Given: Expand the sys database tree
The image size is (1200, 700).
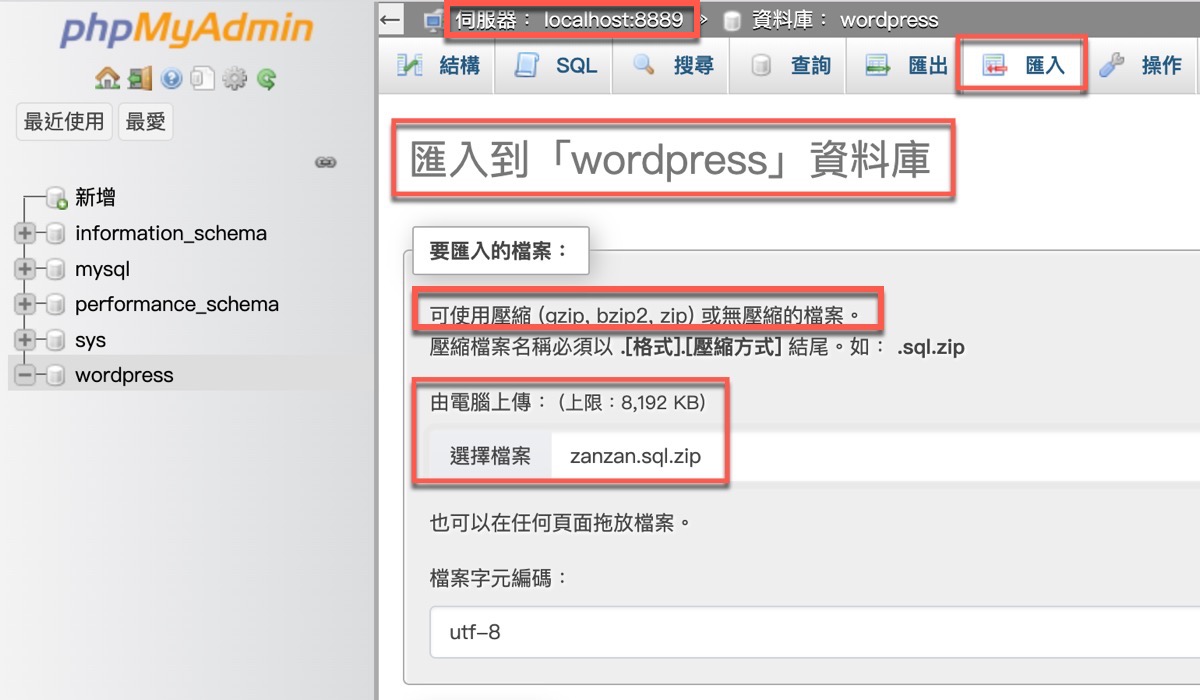Looking at the screenshot, I should (x=25, y=341).
